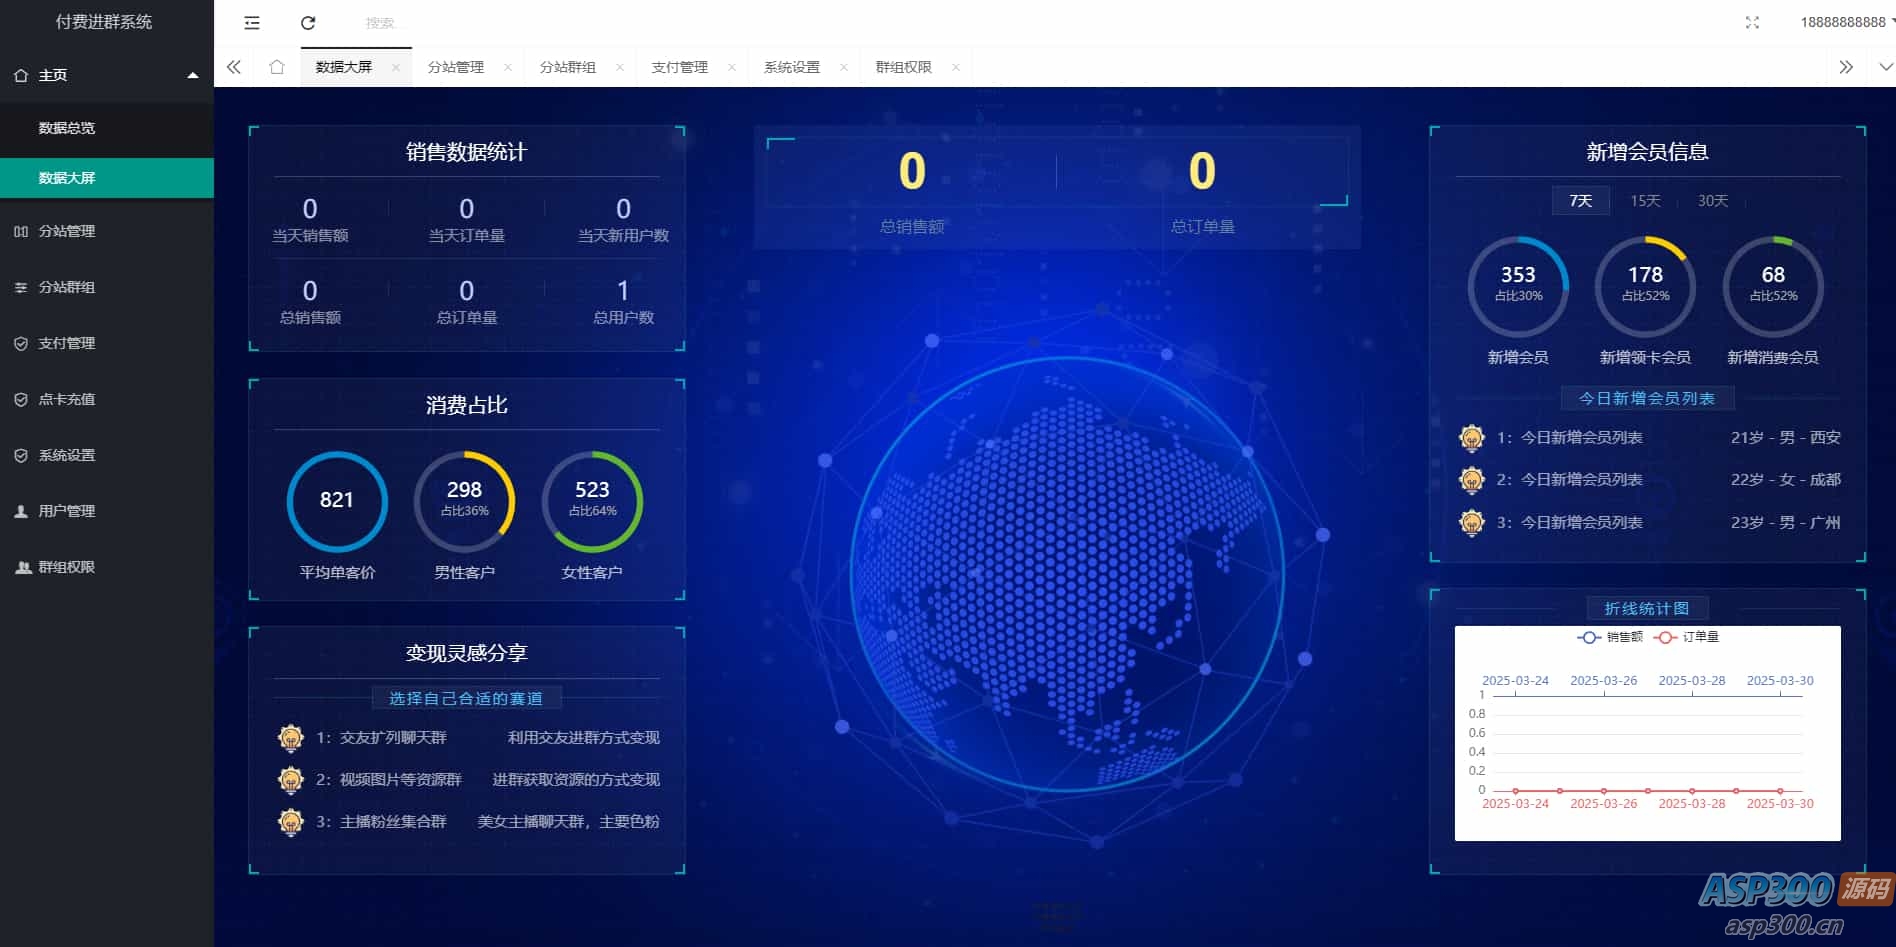Collapse the sidebar with the hamburger icon

[251, 22]
